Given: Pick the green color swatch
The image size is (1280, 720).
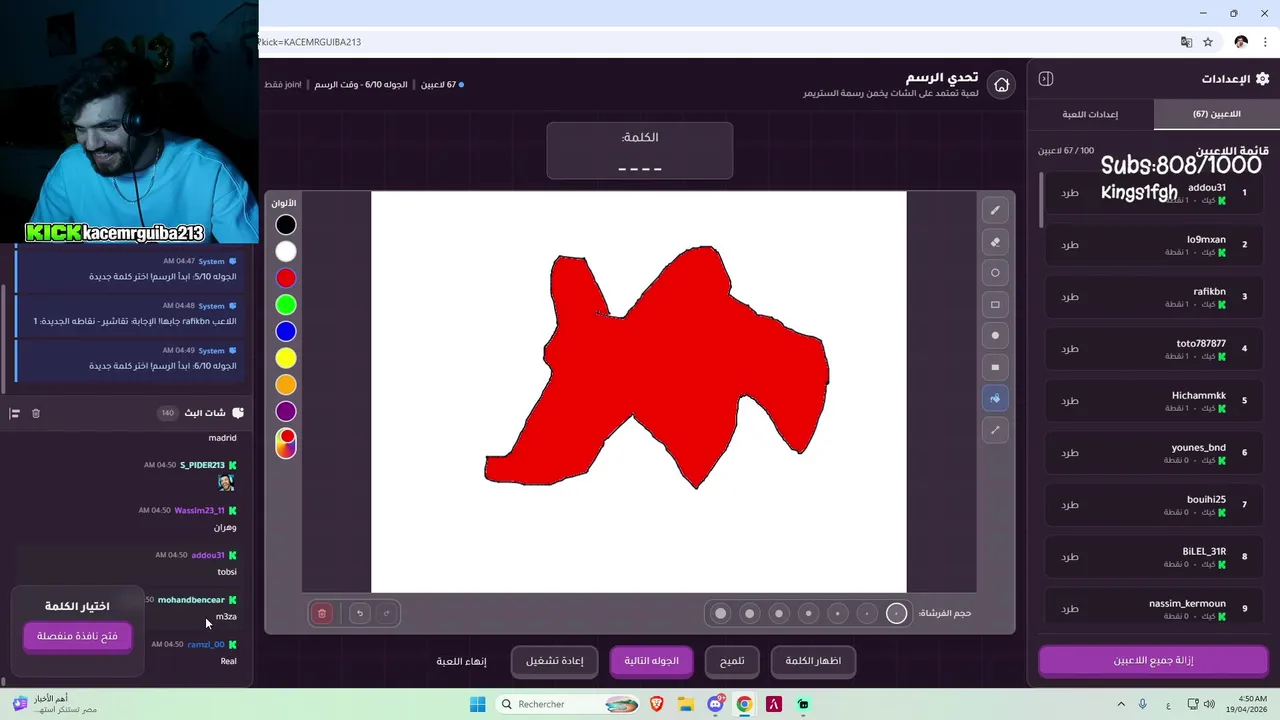Looking at the screenshot, I should pyautogui.click(x=286, y=305).
